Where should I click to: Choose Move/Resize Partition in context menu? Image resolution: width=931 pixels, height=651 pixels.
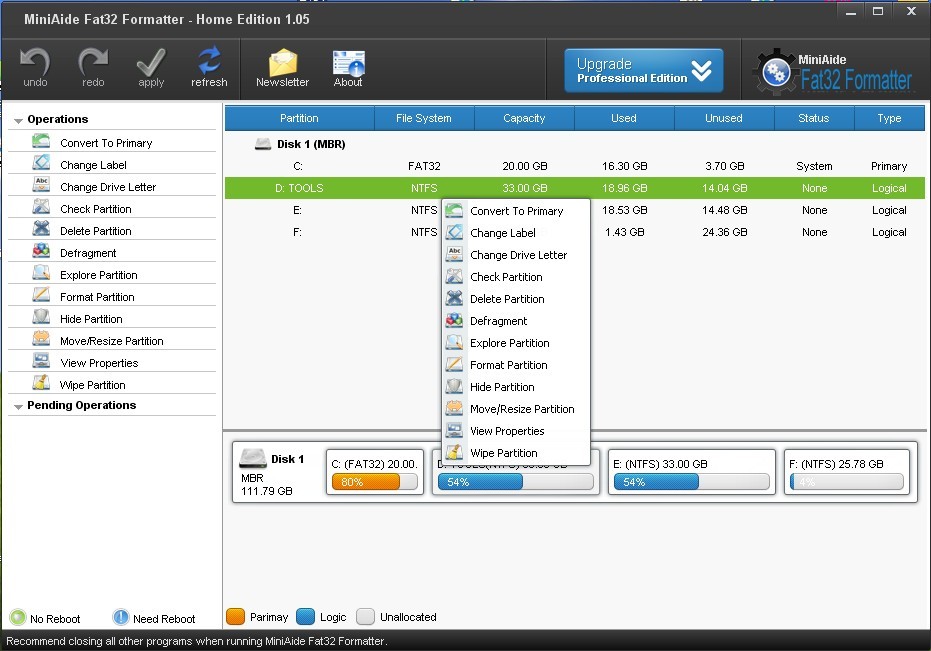click(516, 409)
